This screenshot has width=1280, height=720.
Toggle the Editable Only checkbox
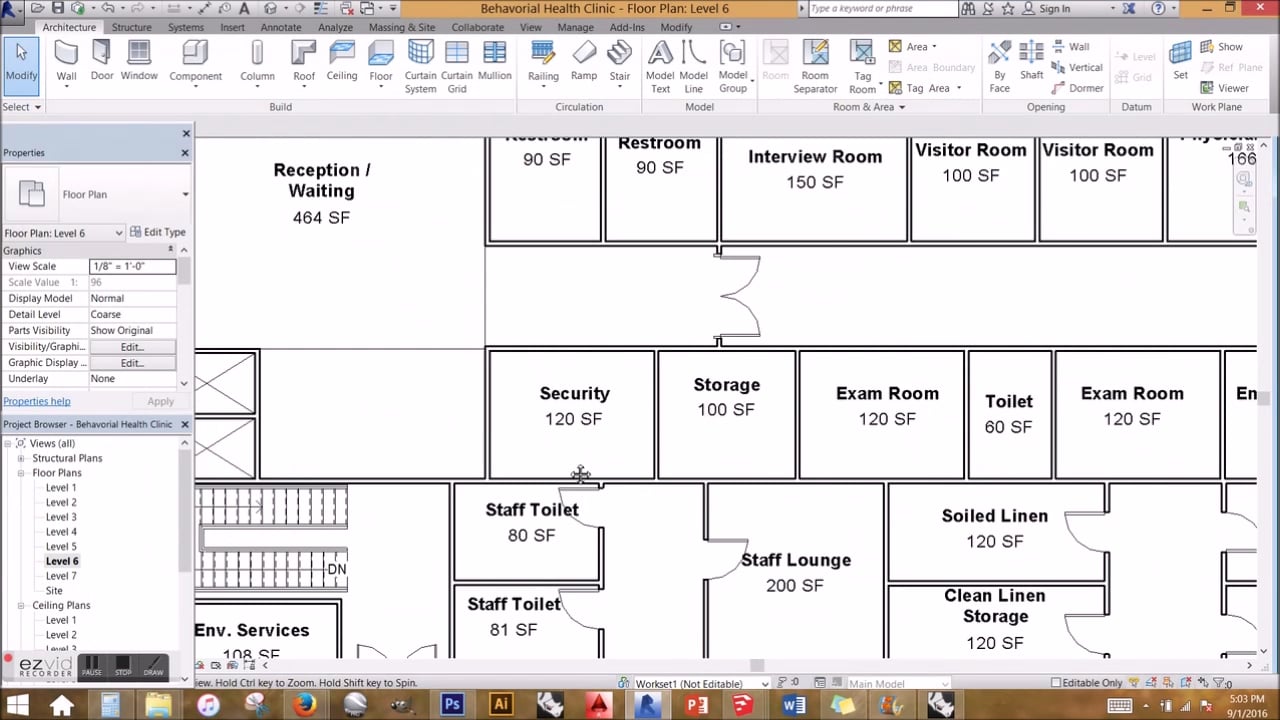(x=1056, y=683)
